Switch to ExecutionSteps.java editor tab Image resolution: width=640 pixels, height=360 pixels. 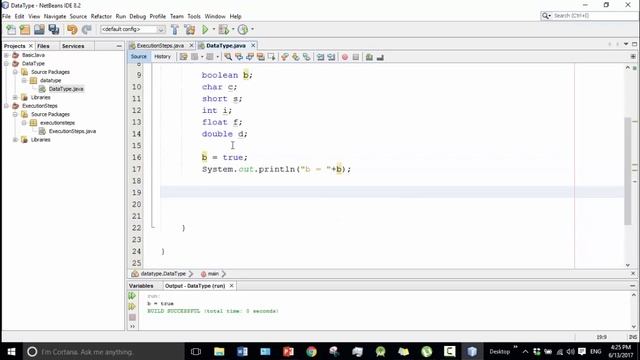(x=160, y=46)
